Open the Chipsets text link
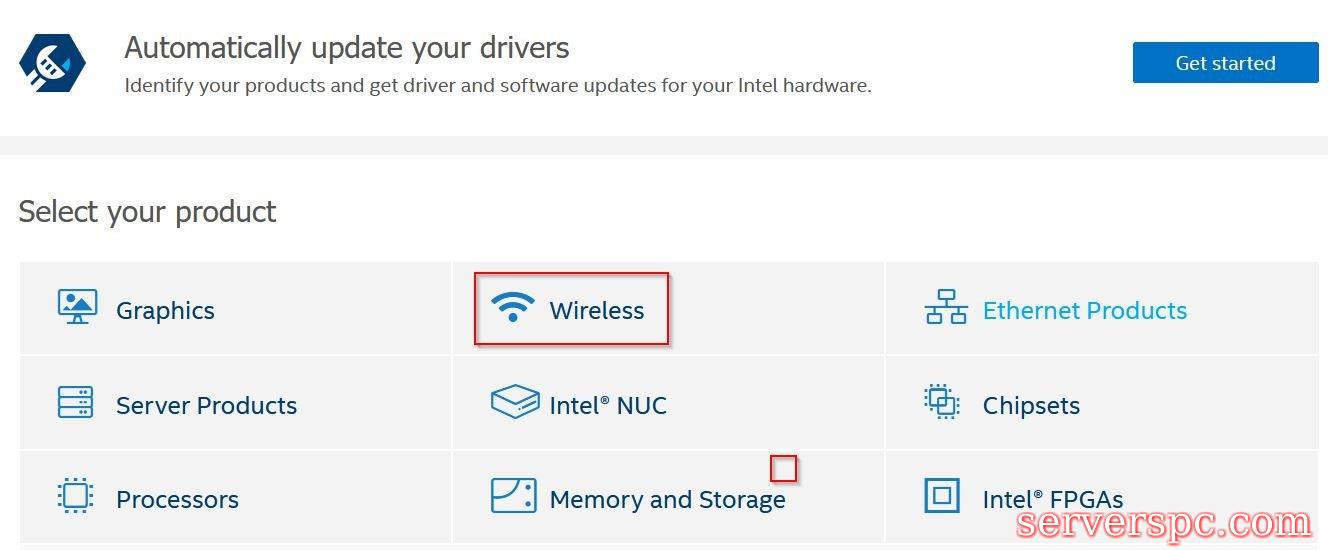The width and height of the screenshot is (1328, 550). pos(1031,406)
